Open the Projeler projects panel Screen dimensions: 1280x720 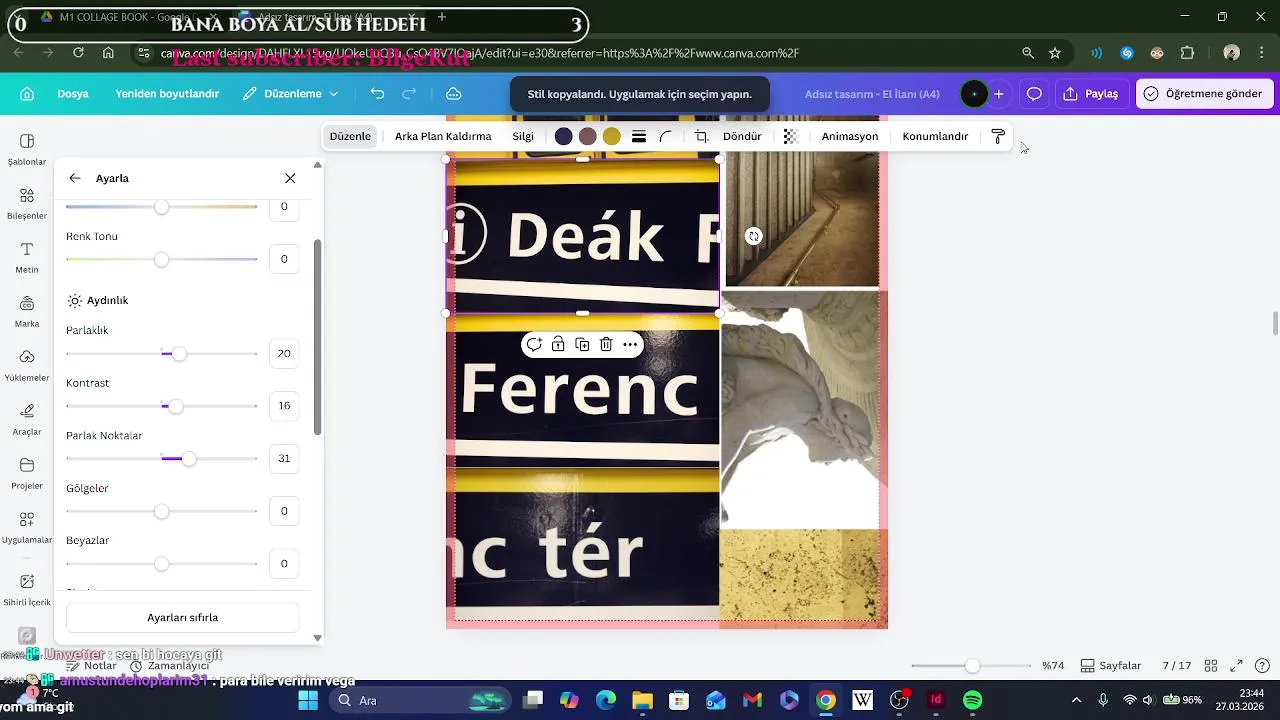(x=27, y=473)
